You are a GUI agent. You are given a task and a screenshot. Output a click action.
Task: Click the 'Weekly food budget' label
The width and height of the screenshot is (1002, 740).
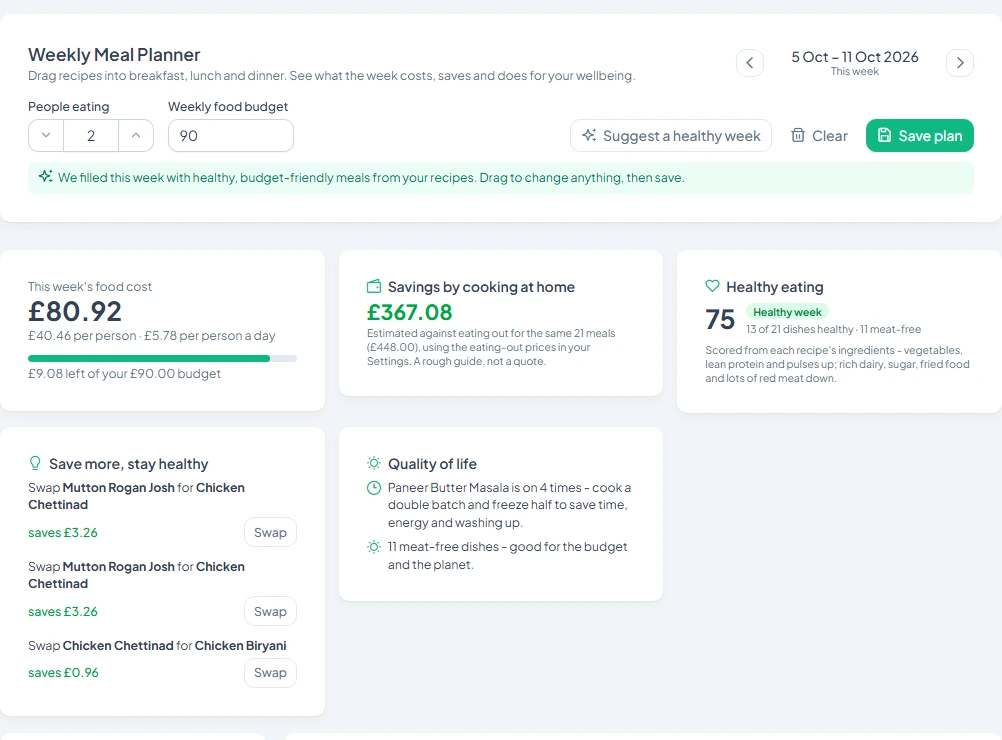228,107
